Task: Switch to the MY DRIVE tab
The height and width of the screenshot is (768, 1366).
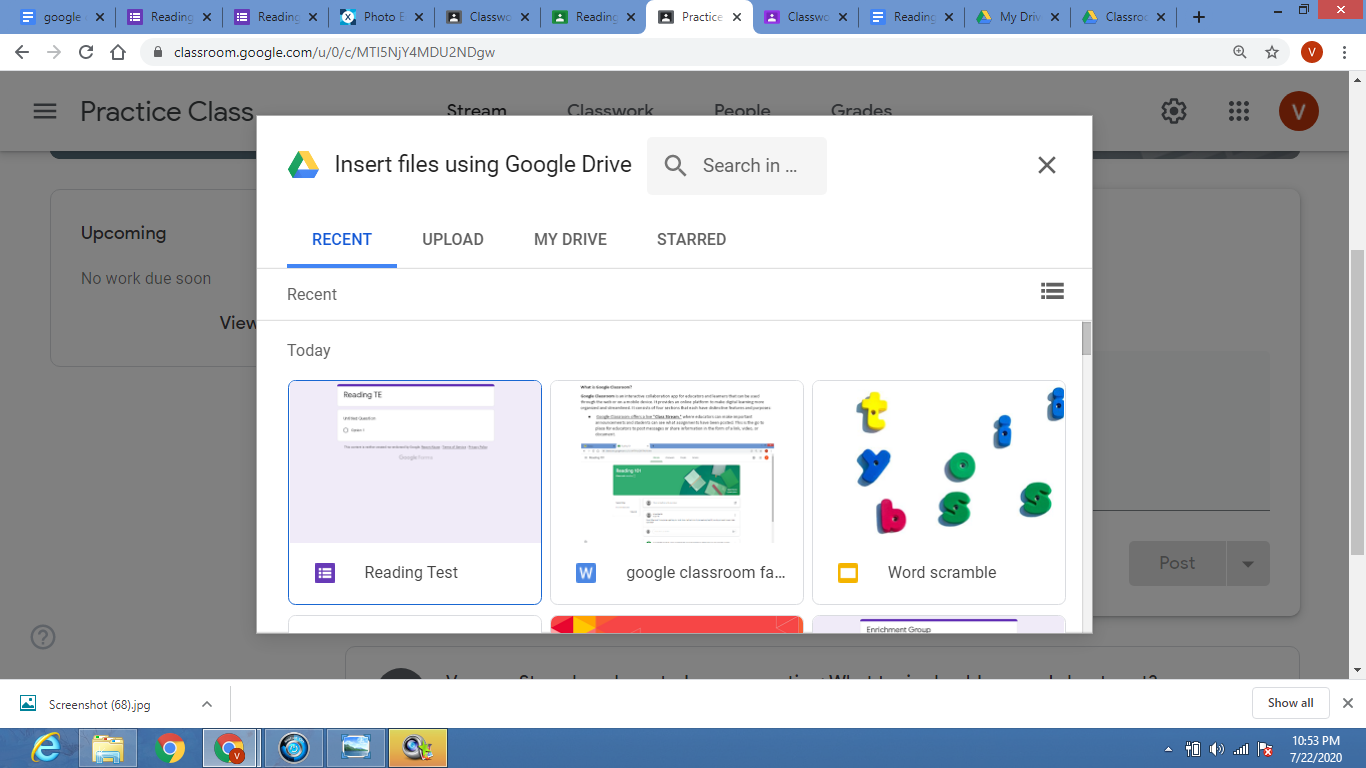Action: click(x=570, y=239)
